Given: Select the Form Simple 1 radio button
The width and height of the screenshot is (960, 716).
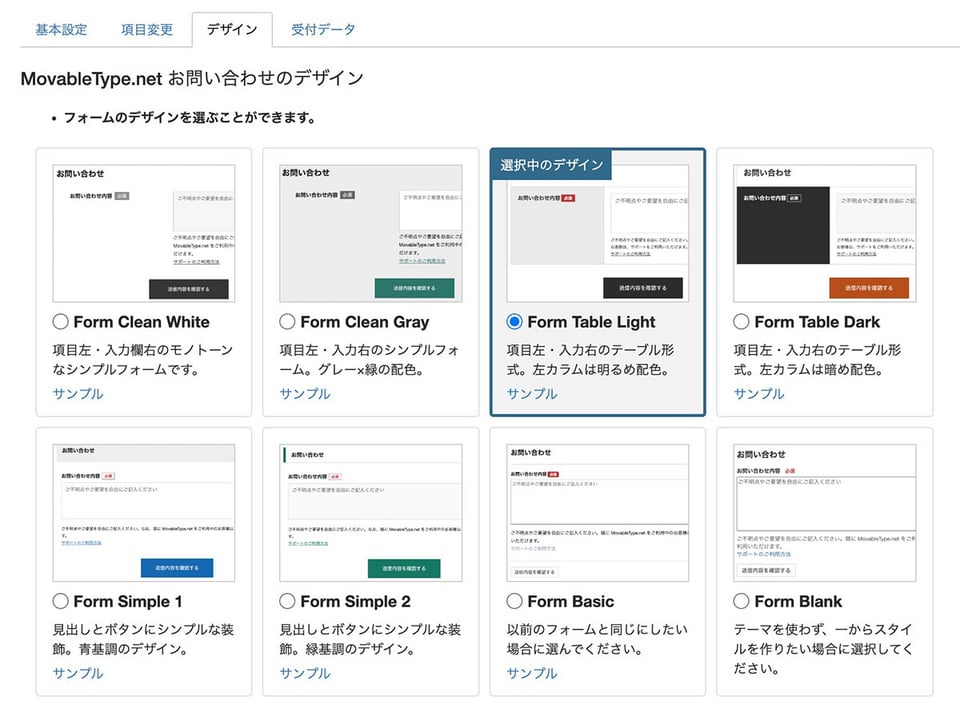Looking at the screenshot, I should 60,601.
